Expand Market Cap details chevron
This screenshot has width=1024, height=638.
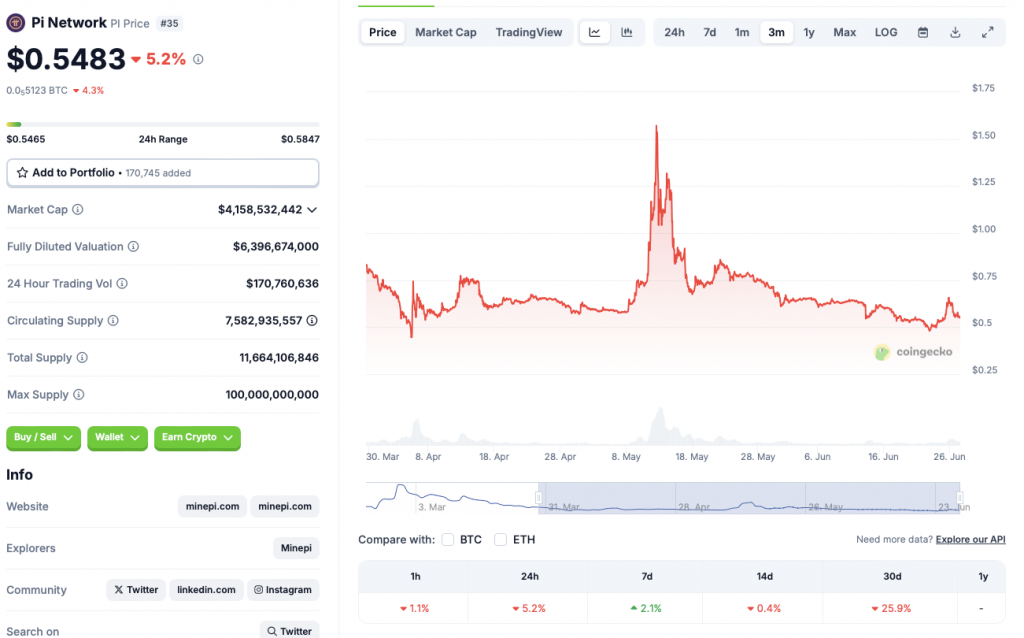point(312,210)
